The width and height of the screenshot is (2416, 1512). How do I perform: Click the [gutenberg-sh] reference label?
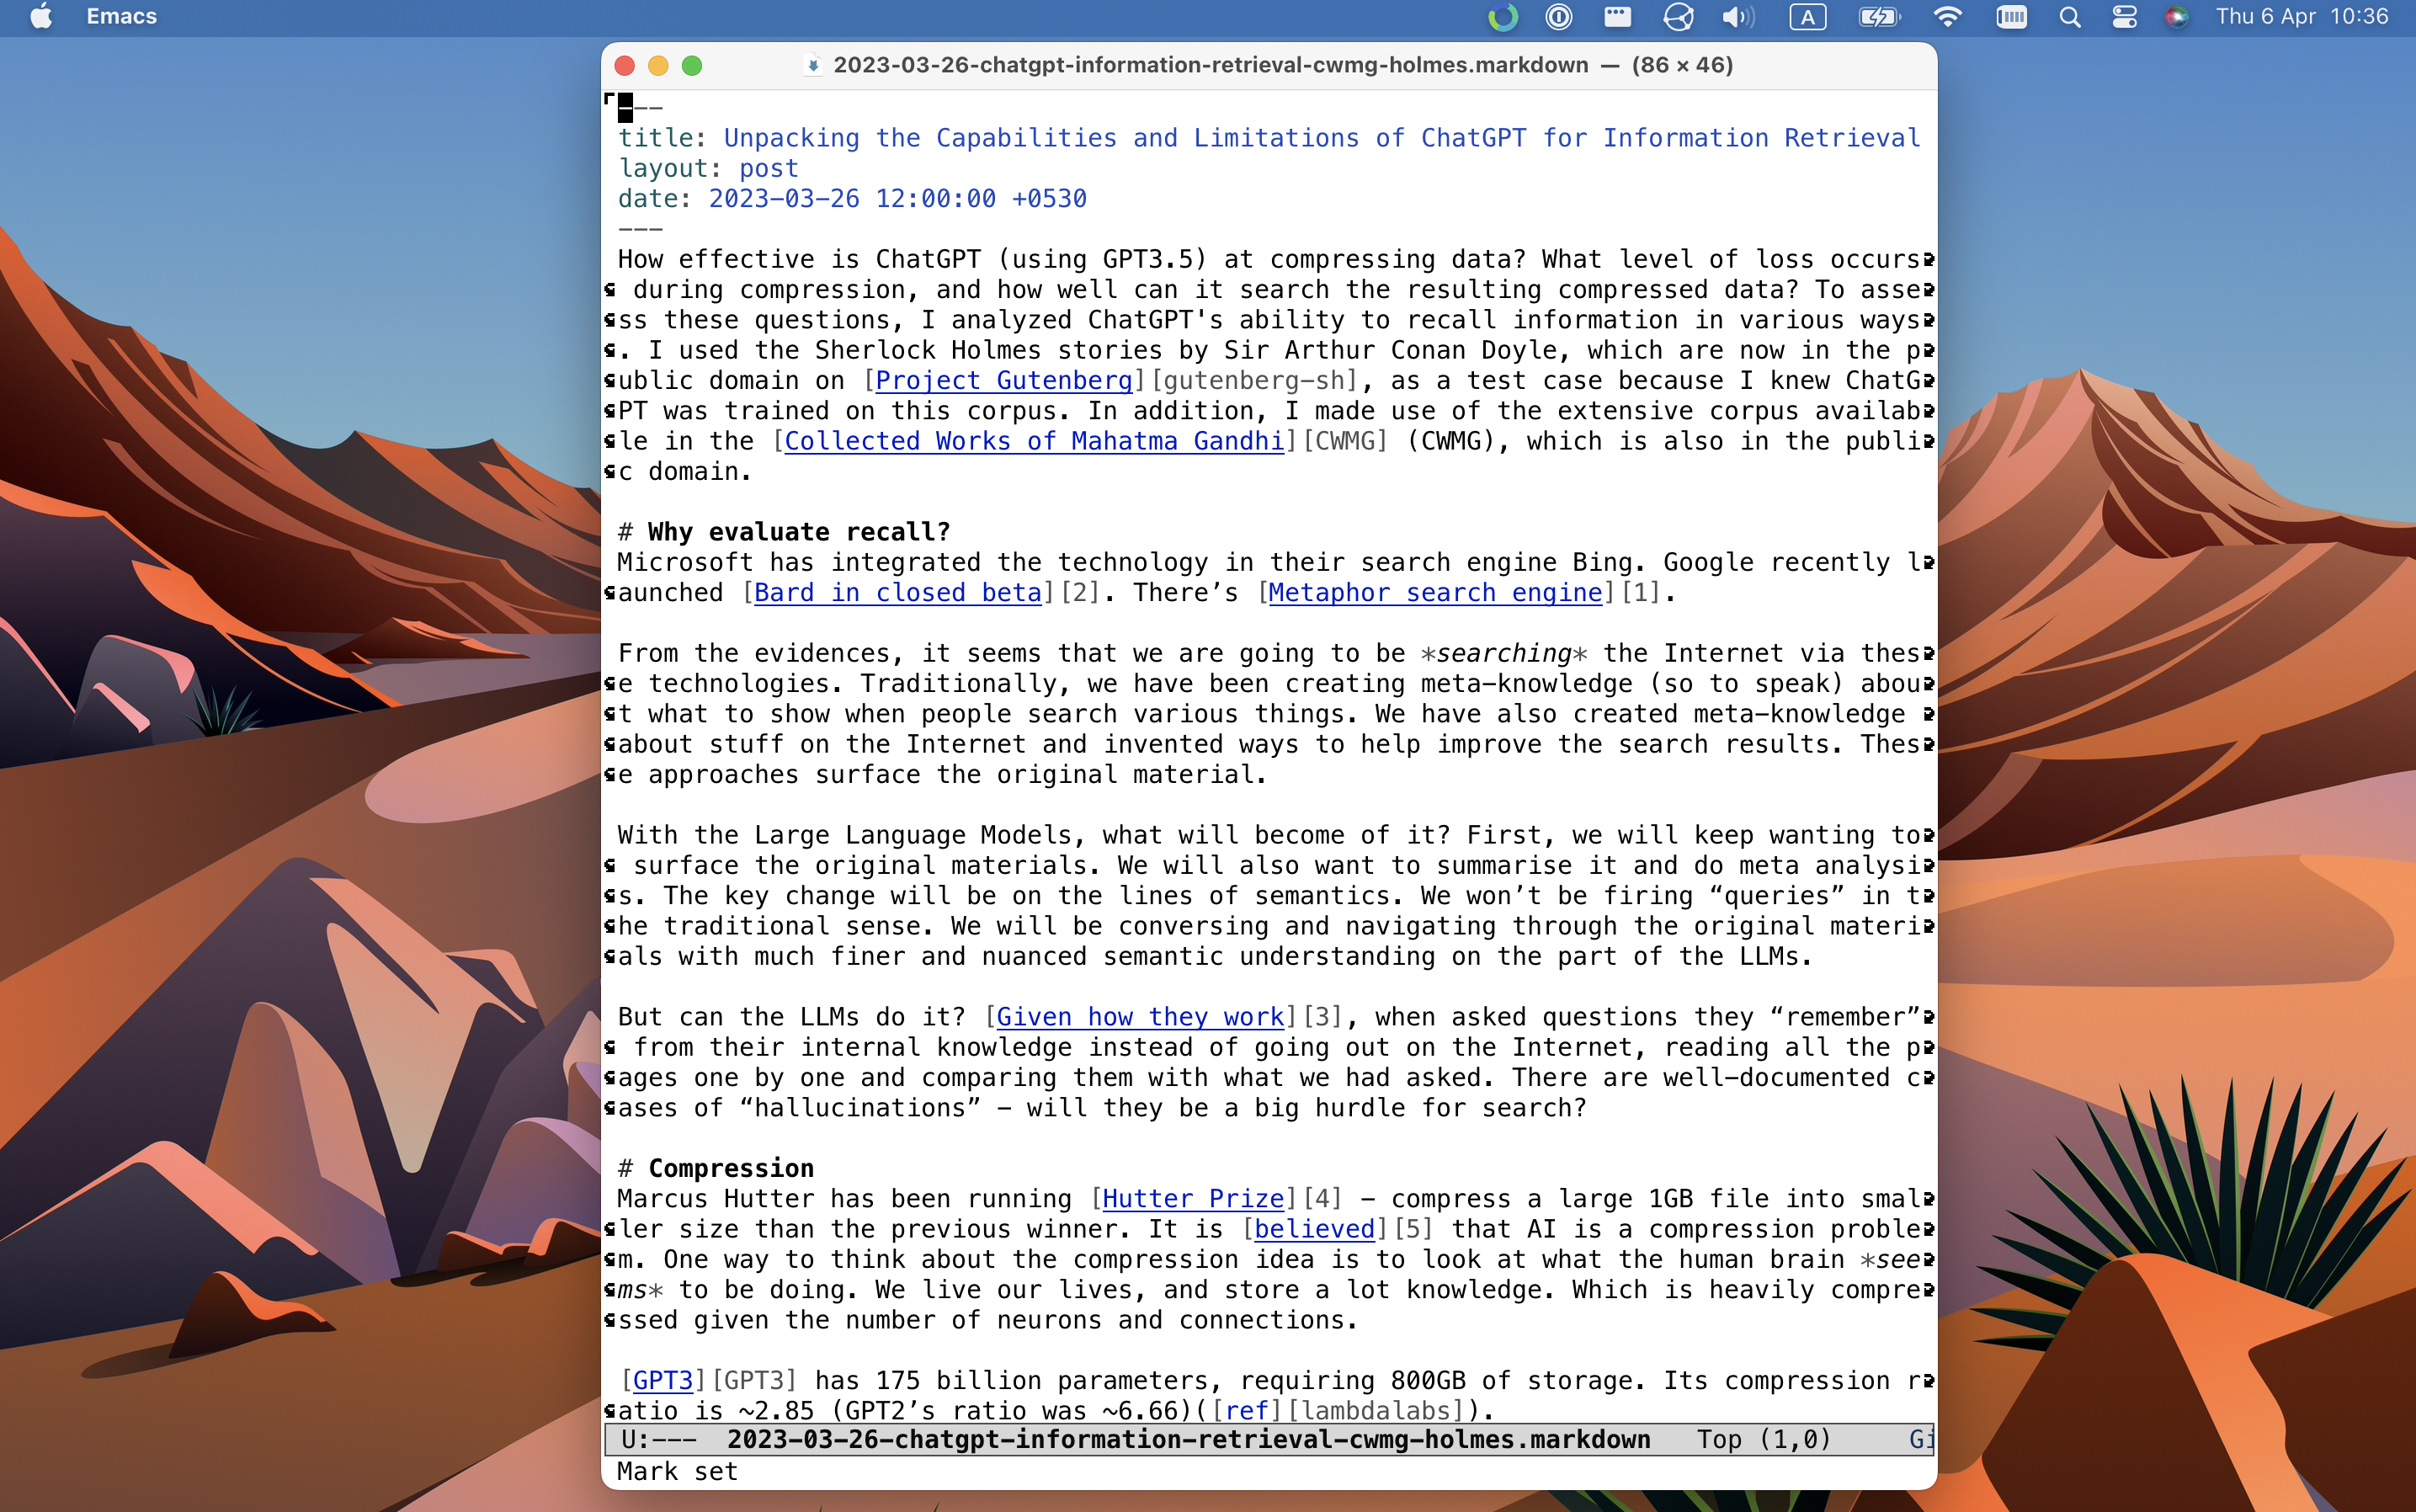tap(1254, 381)
